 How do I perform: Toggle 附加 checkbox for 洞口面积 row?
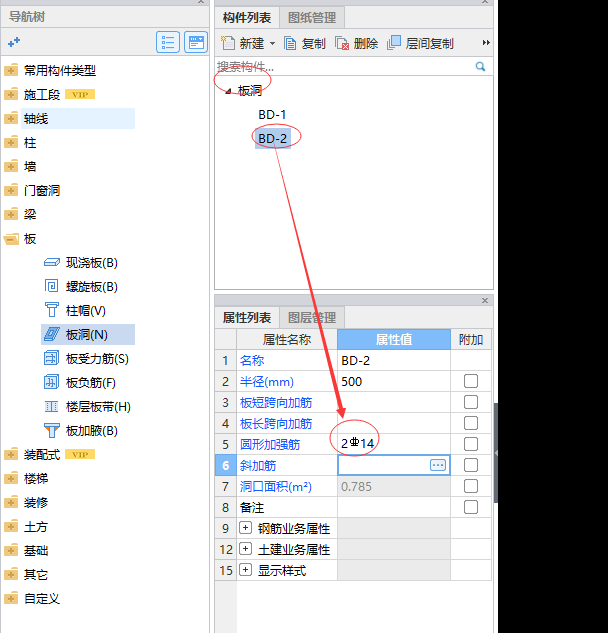(471, 486)
